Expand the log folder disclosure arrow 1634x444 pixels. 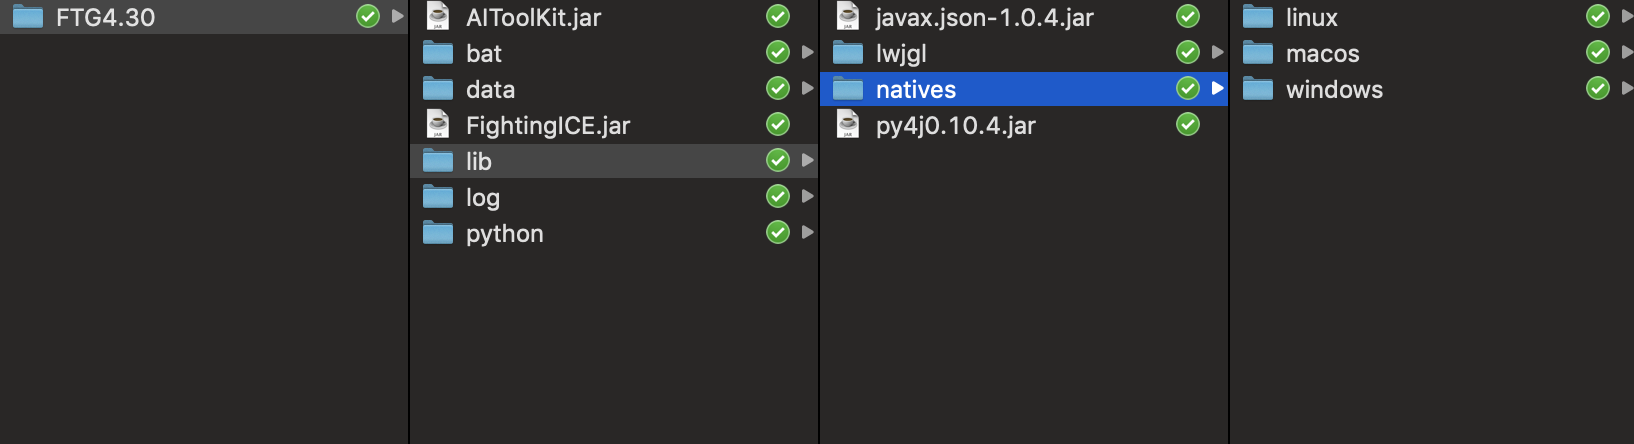coord(807,196)
